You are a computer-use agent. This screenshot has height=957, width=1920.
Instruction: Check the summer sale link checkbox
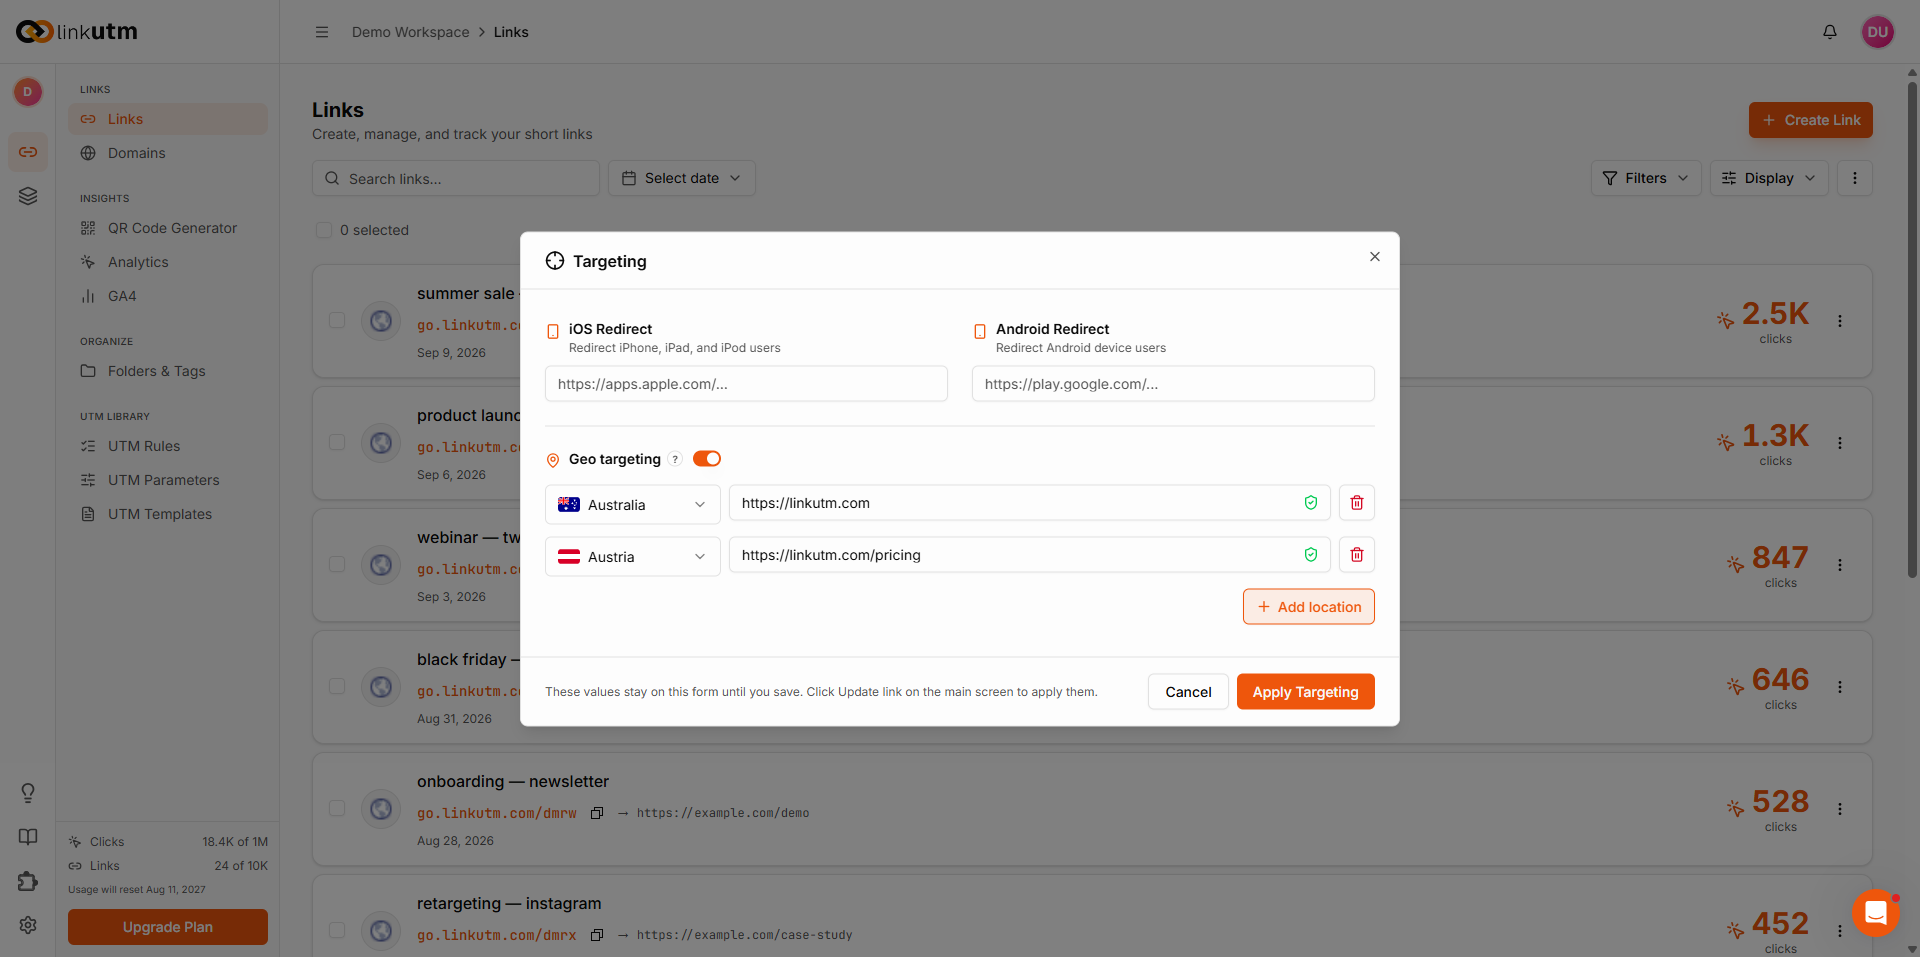(x=337, y=321)
